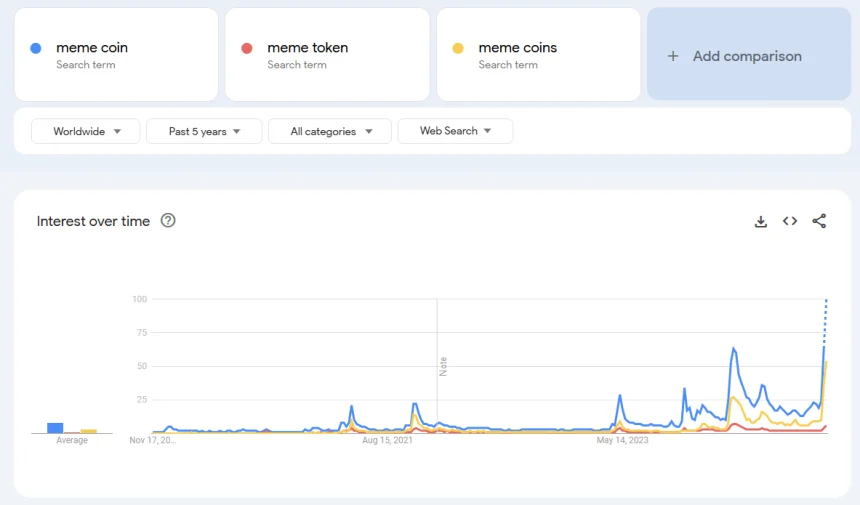Click the plus icon in Add comparison
Screen dimensions: 860x505
pyautogui.click(x=673, y=56)
